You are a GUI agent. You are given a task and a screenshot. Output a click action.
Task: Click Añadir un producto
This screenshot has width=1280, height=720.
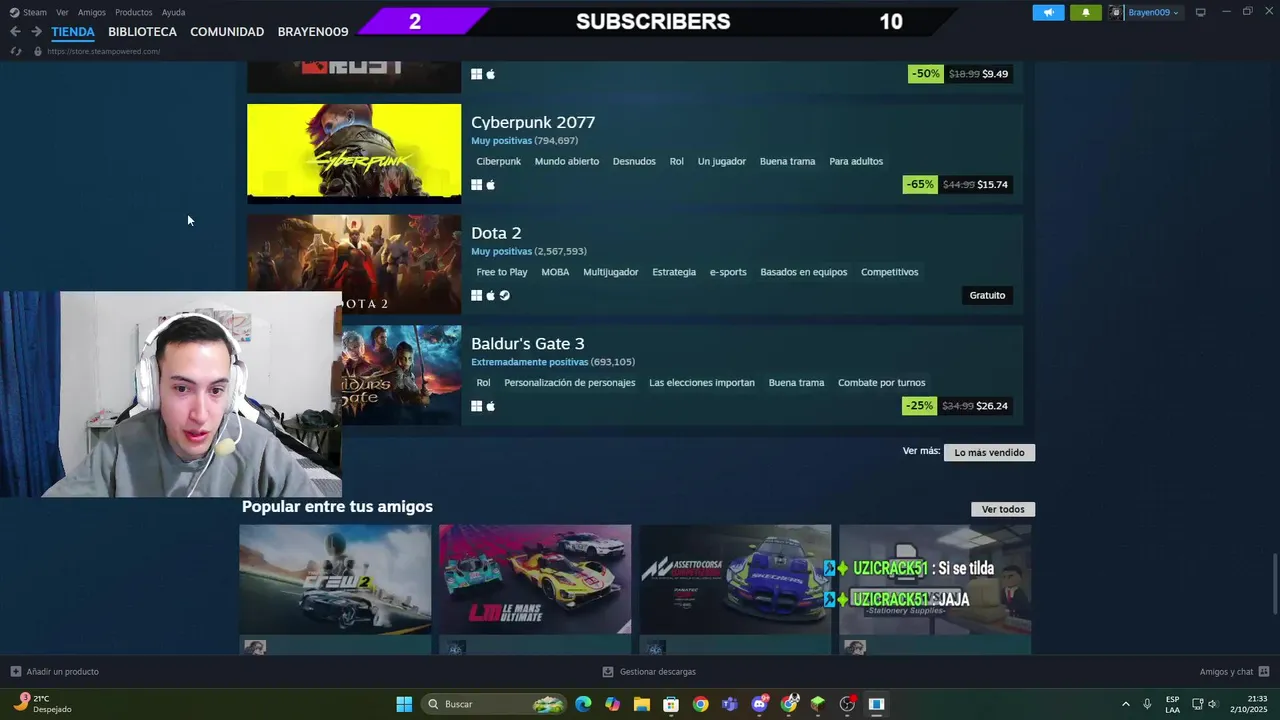coord(55,672)
